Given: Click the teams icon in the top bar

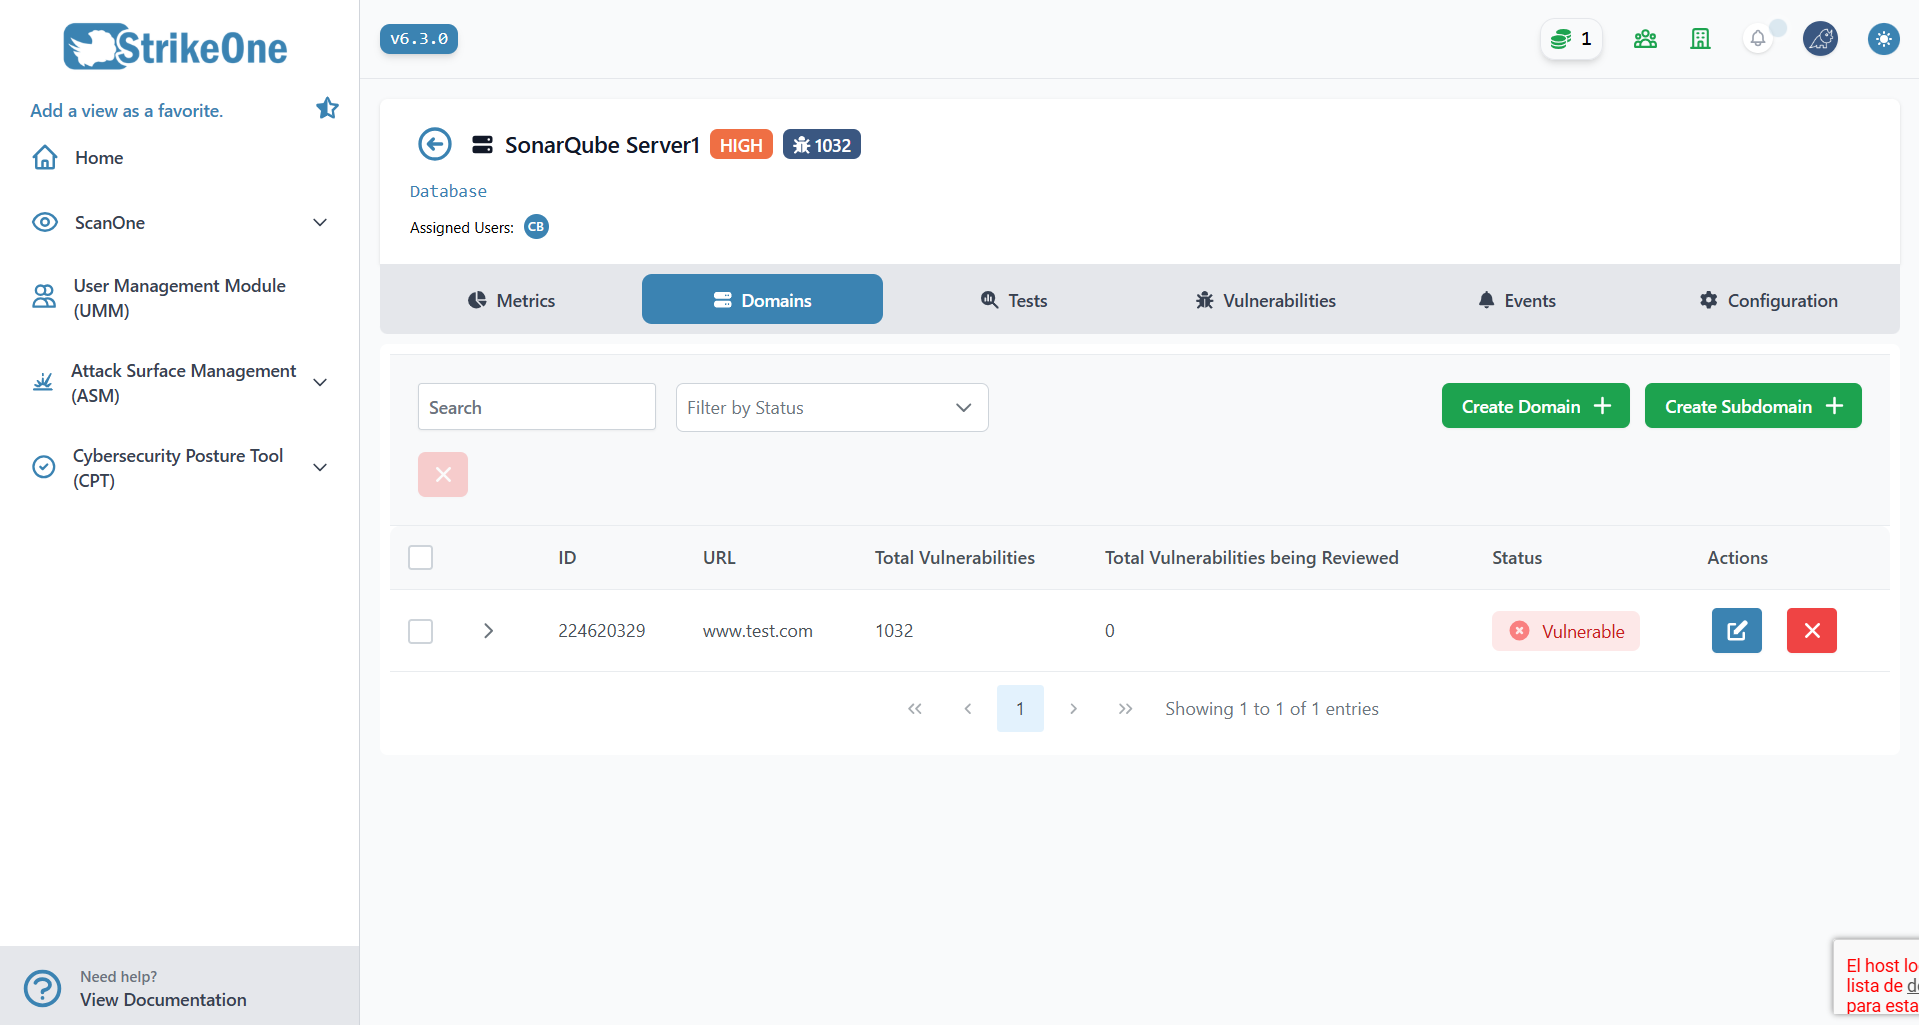Looking at the screenshot, I should click(x=1644, y=39).
